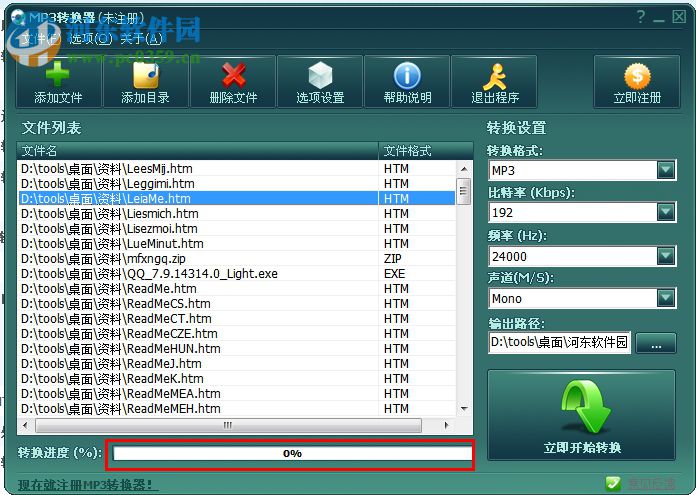Click the vertical scrollbar up arrow

coord(464,169)
